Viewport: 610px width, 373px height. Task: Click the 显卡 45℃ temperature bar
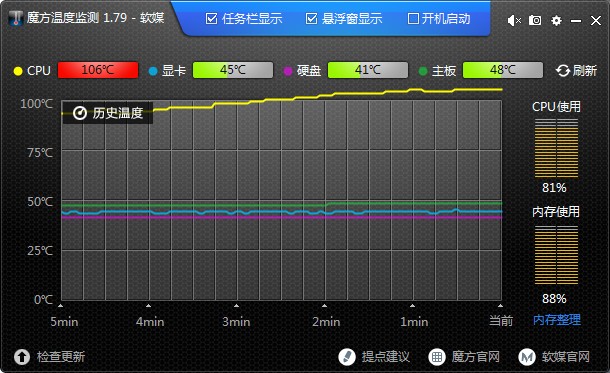click(233, 70)
